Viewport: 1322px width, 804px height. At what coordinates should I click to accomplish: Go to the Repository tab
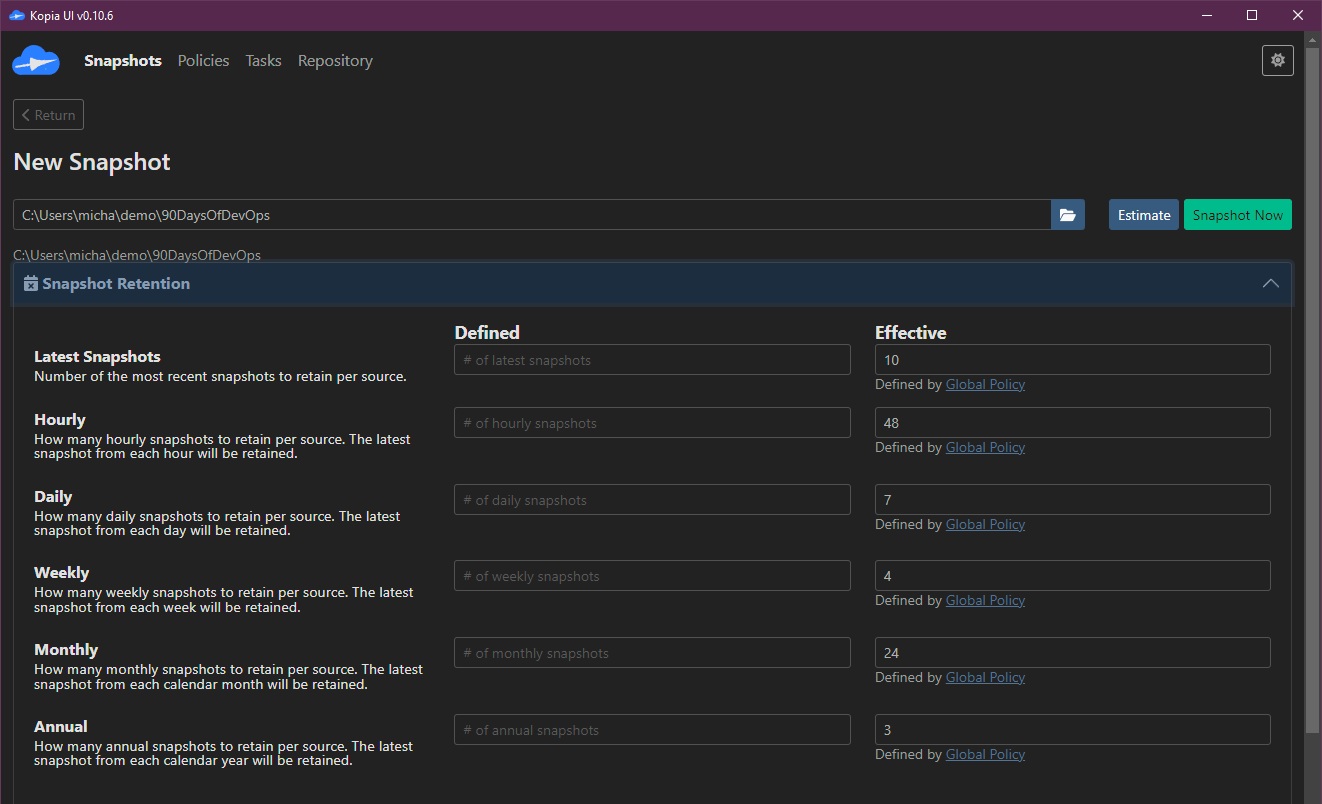click(335, 61)
